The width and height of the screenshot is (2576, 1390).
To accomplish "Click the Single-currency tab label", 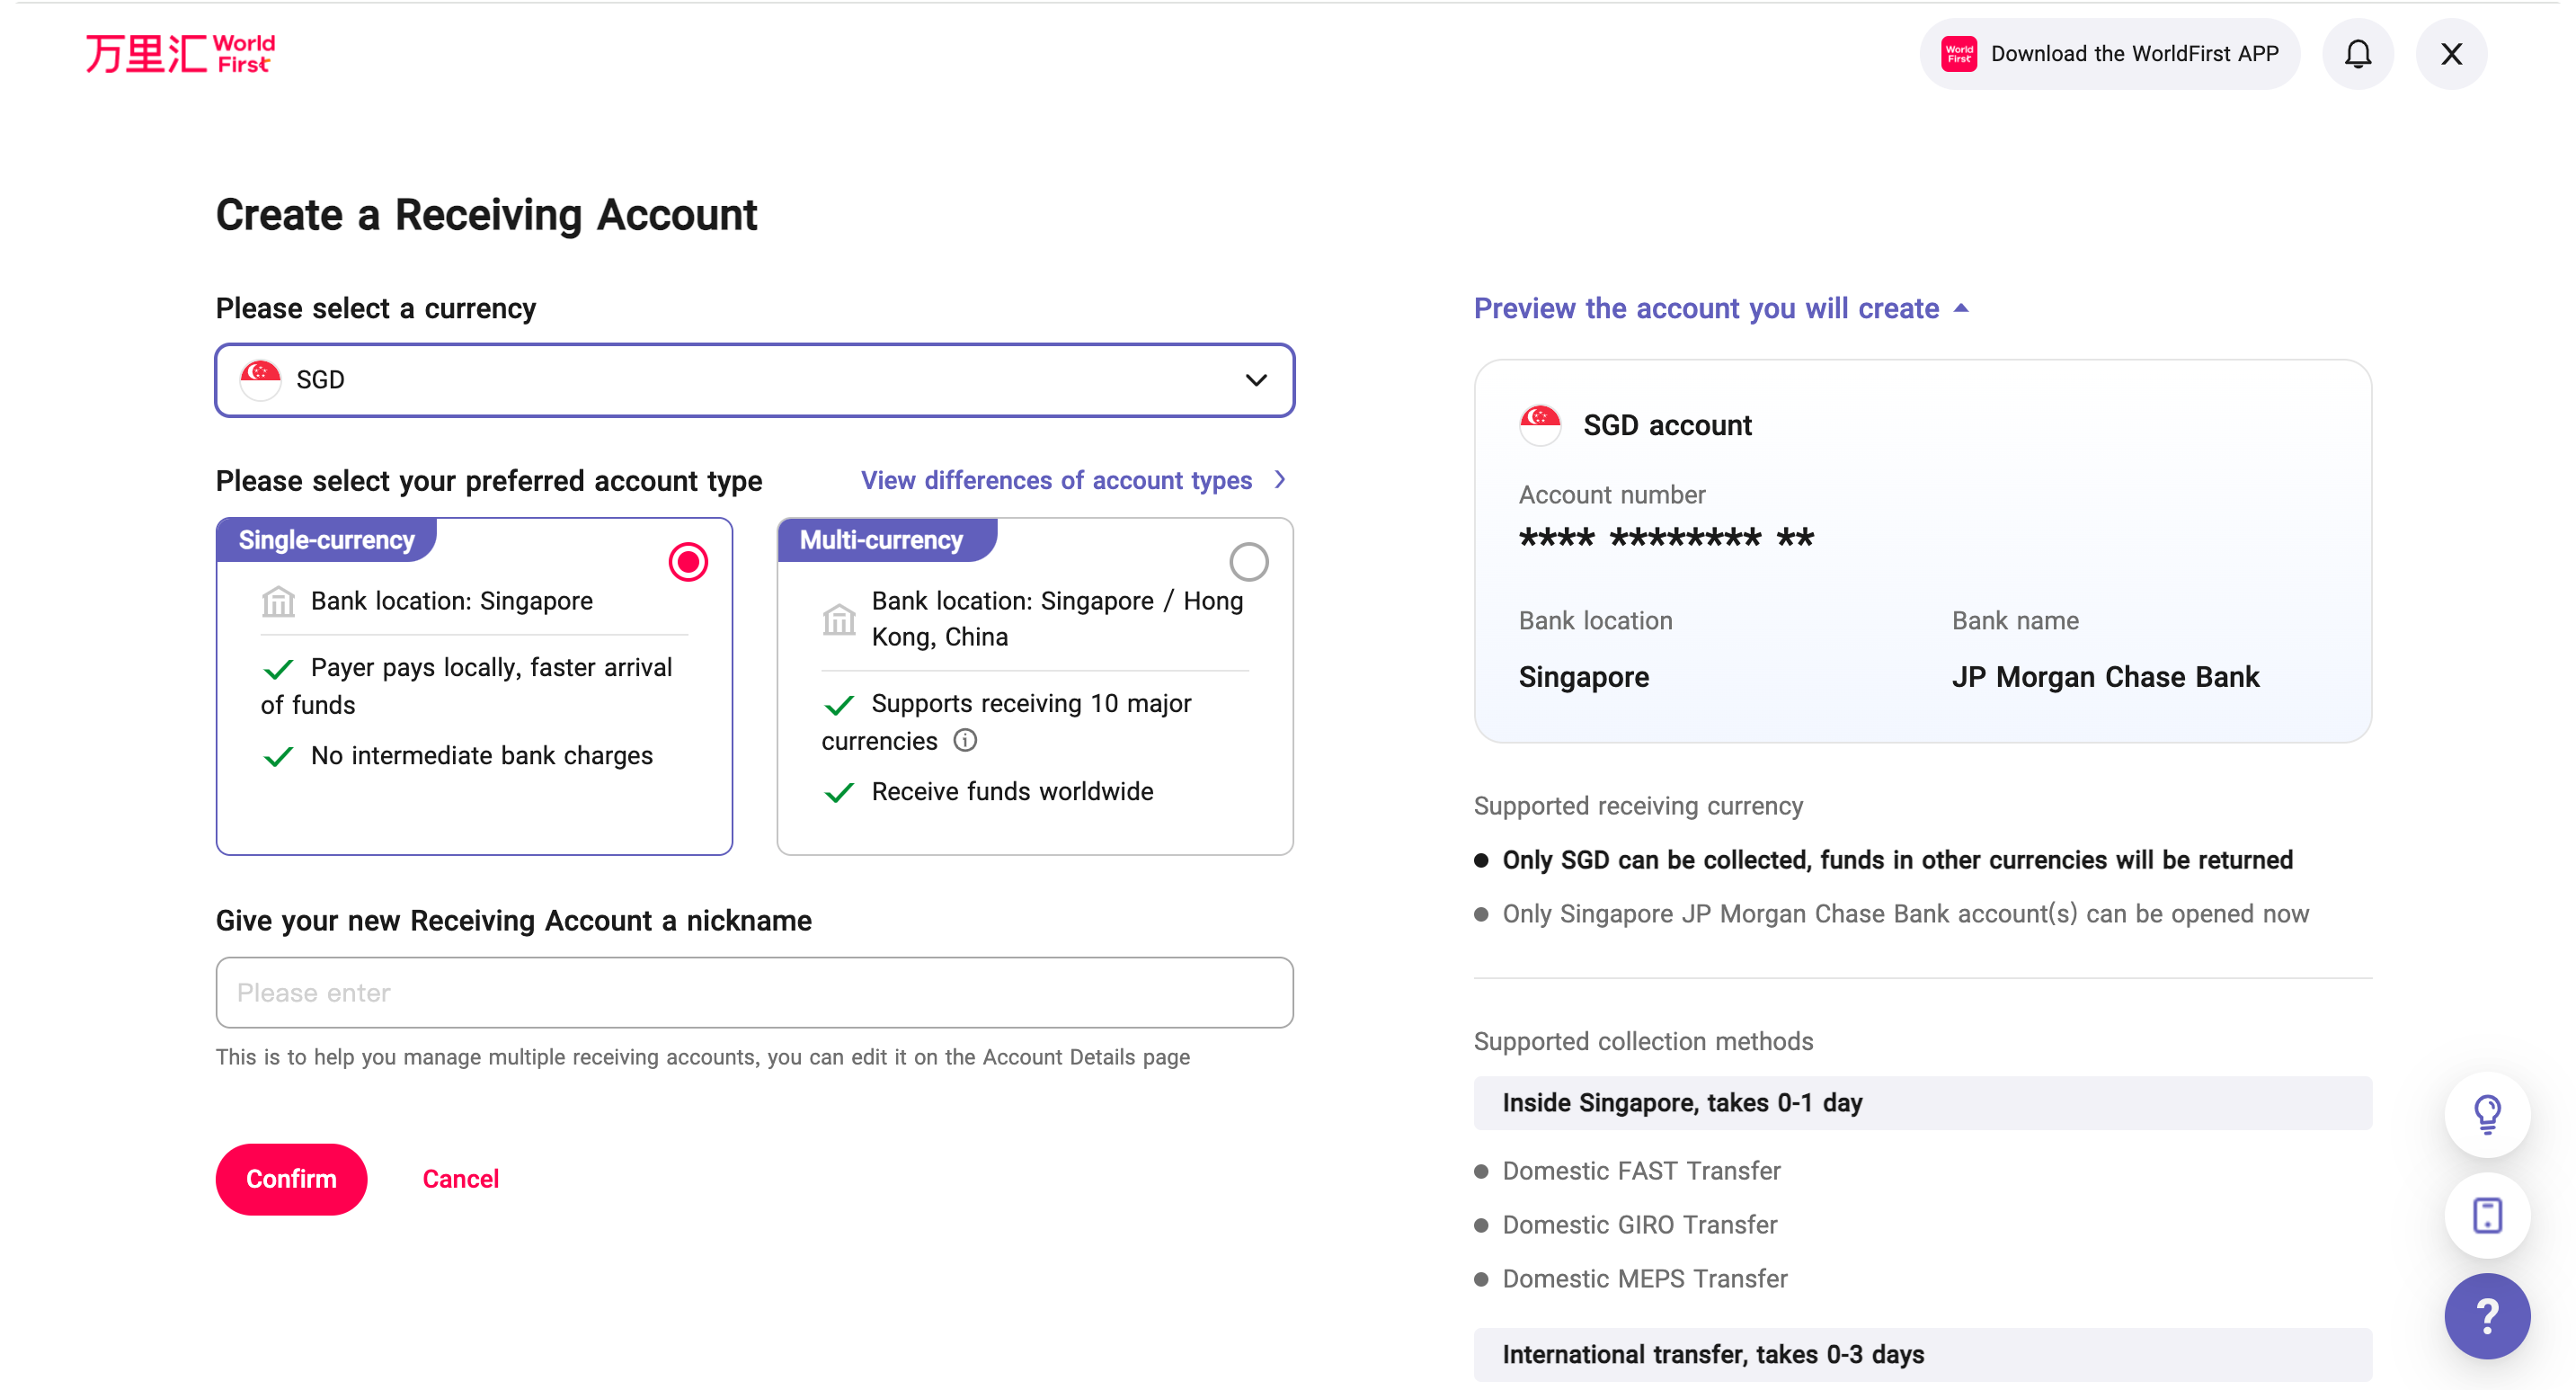I will 326,540.
